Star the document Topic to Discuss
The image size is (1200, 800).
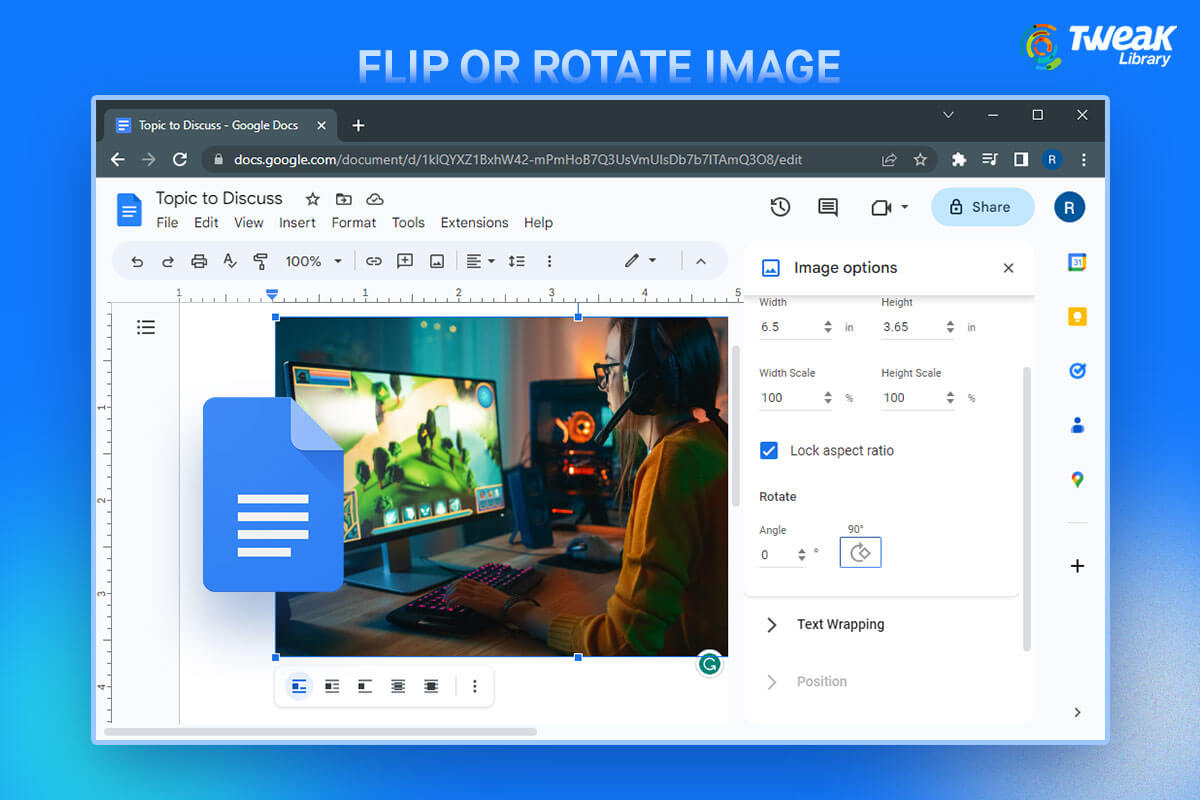[313, 199]
